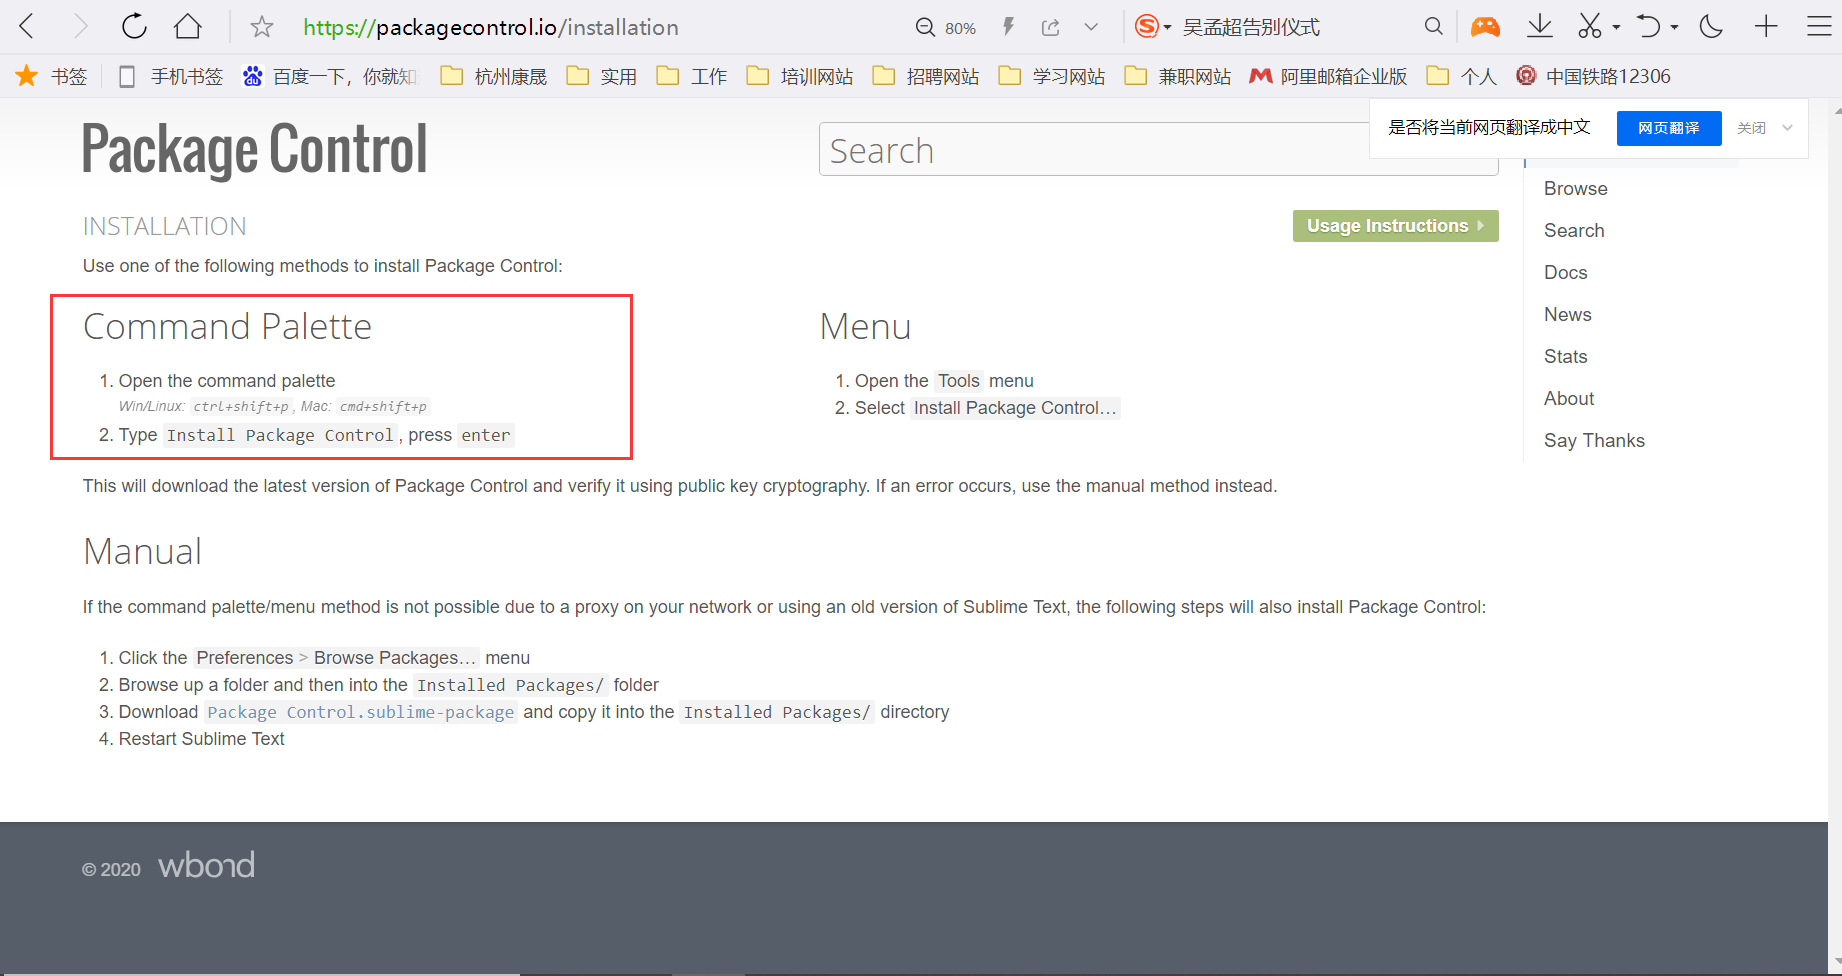Open the 培训网站 bookmark folder
The image size is (1842, 976).
coord(800,76)
